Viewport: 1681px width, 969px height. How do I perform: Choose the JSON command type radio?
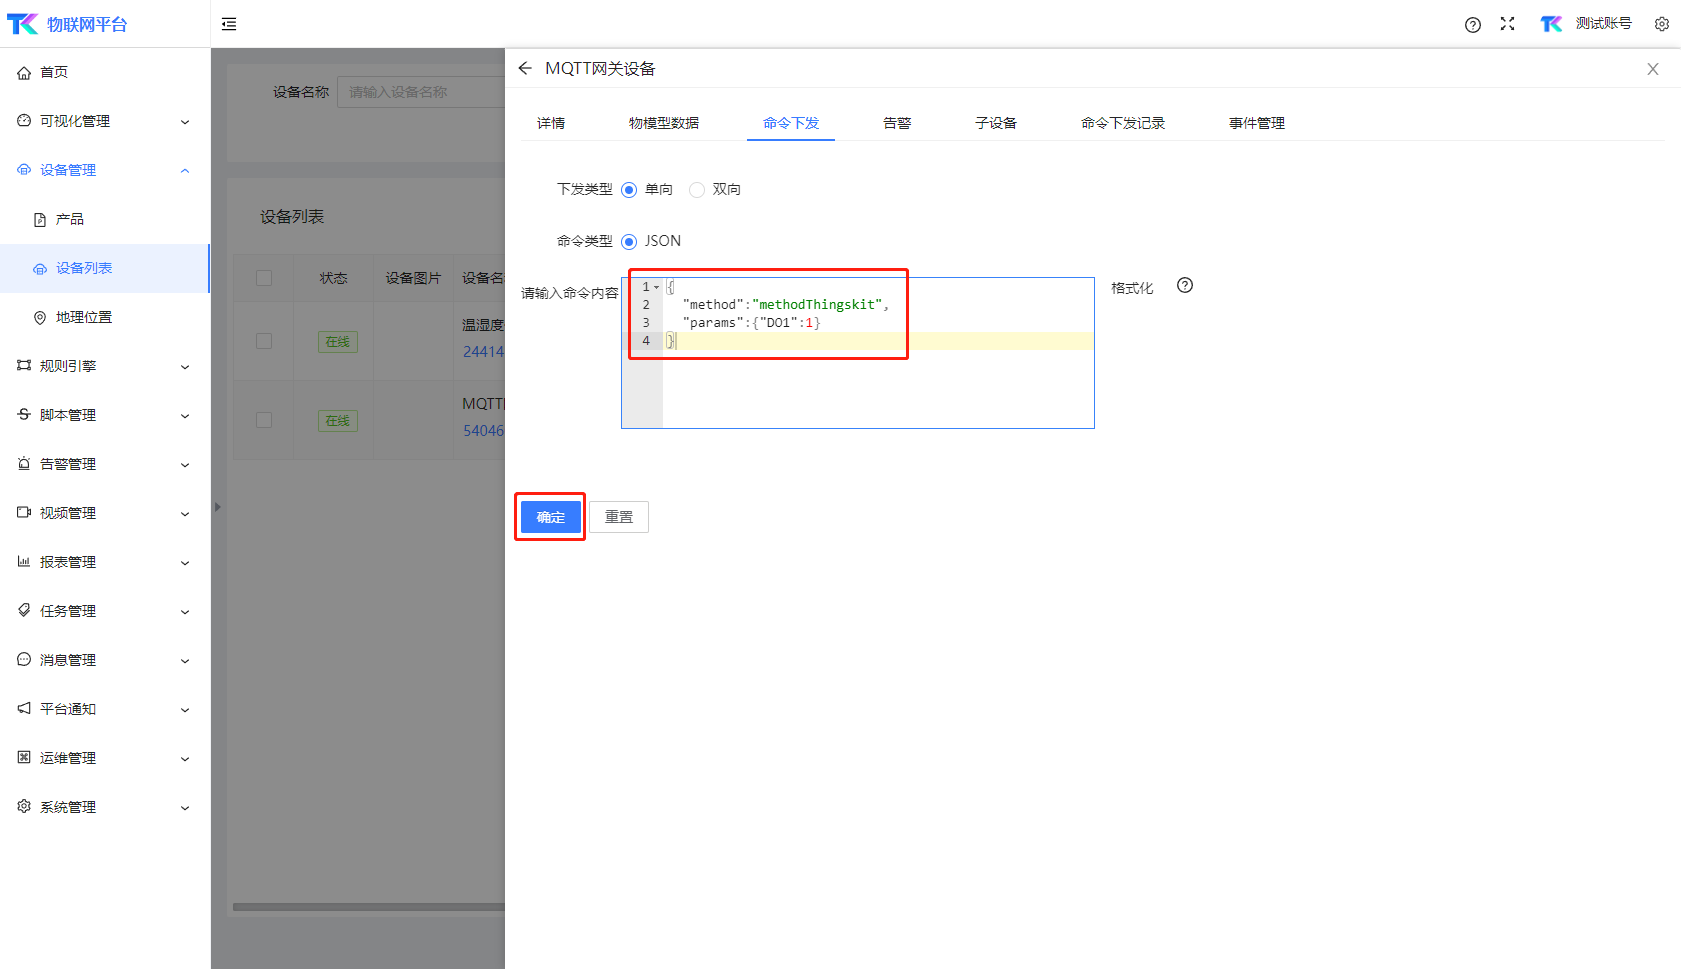(x=629, y=242)
